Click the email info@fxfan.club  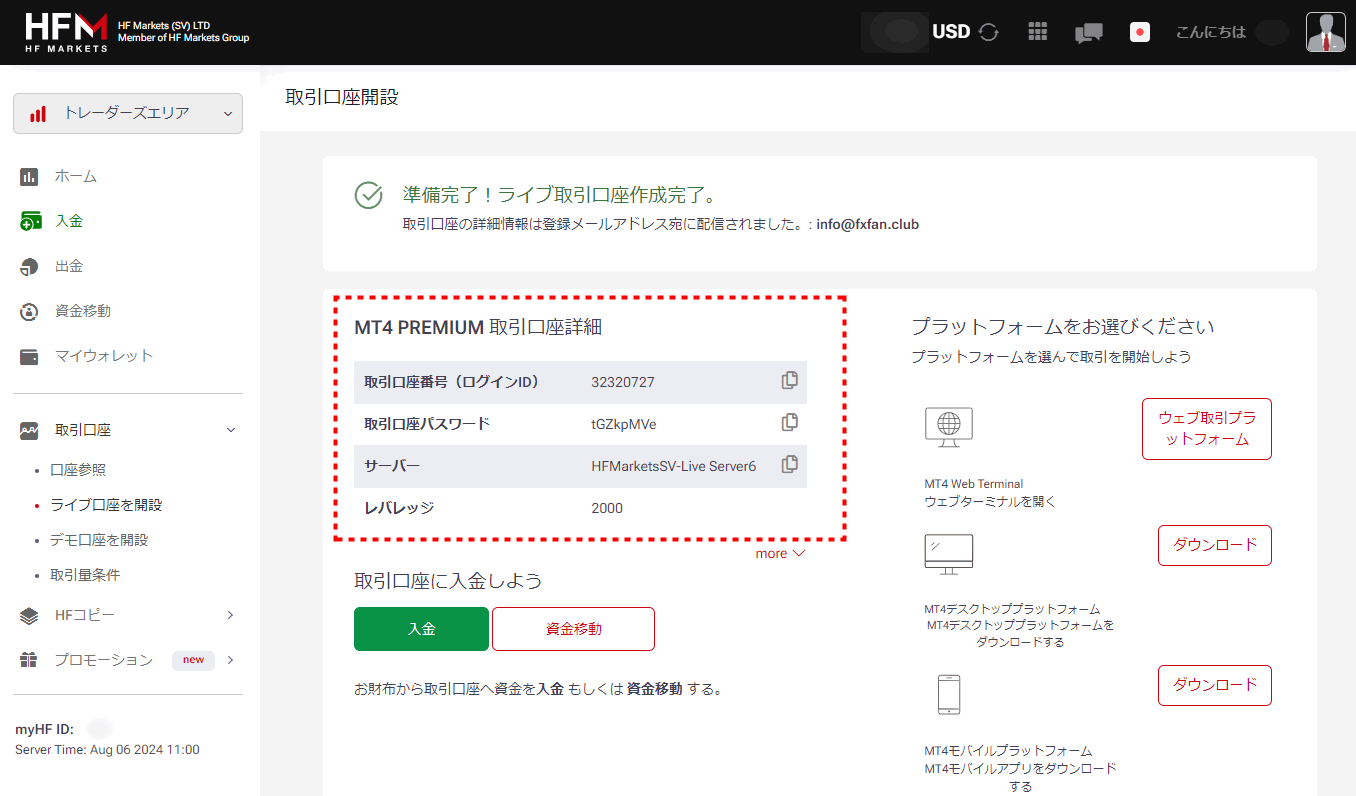tap(868, 224)
